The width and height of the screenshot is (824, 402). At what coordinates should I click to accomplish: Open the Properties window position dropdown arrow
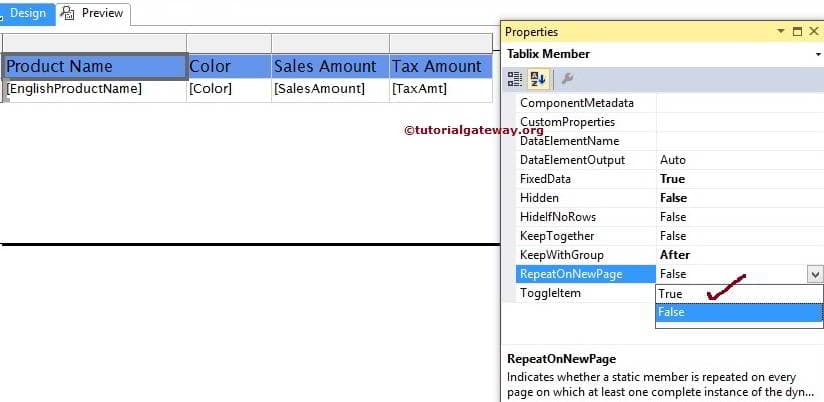781,32
